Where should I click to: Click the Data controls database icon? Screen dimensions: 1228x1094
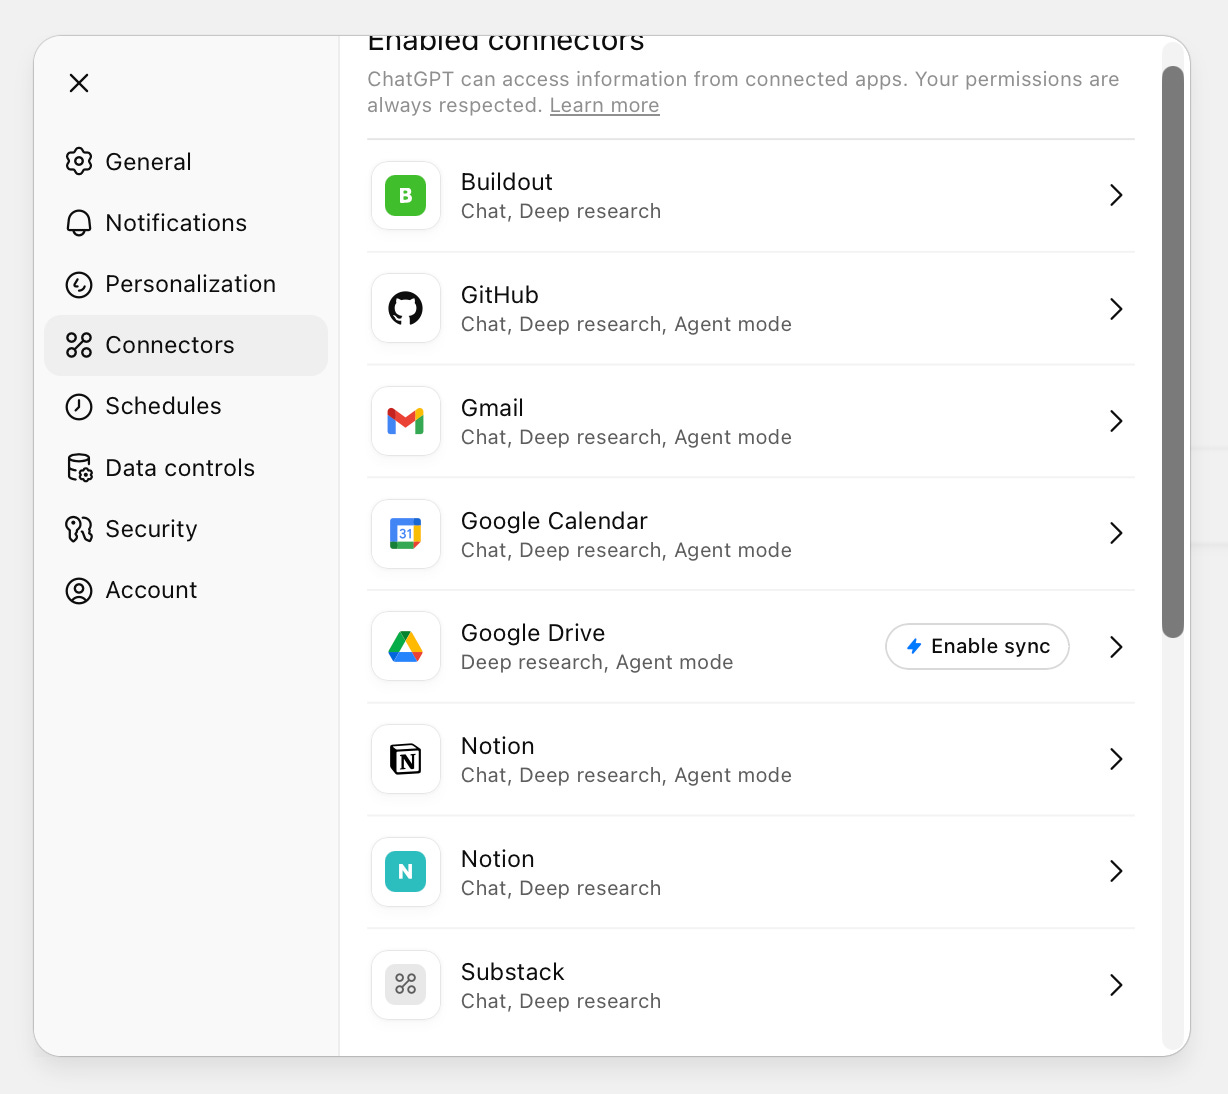79,468
